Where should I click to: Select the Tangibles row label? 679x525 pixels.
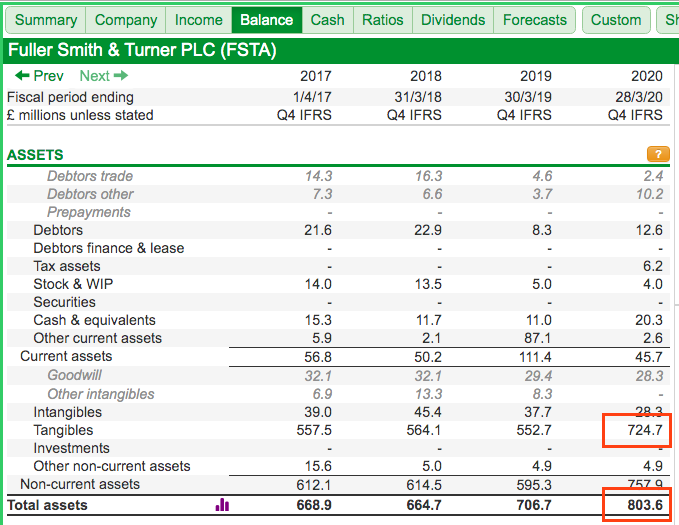63,430
